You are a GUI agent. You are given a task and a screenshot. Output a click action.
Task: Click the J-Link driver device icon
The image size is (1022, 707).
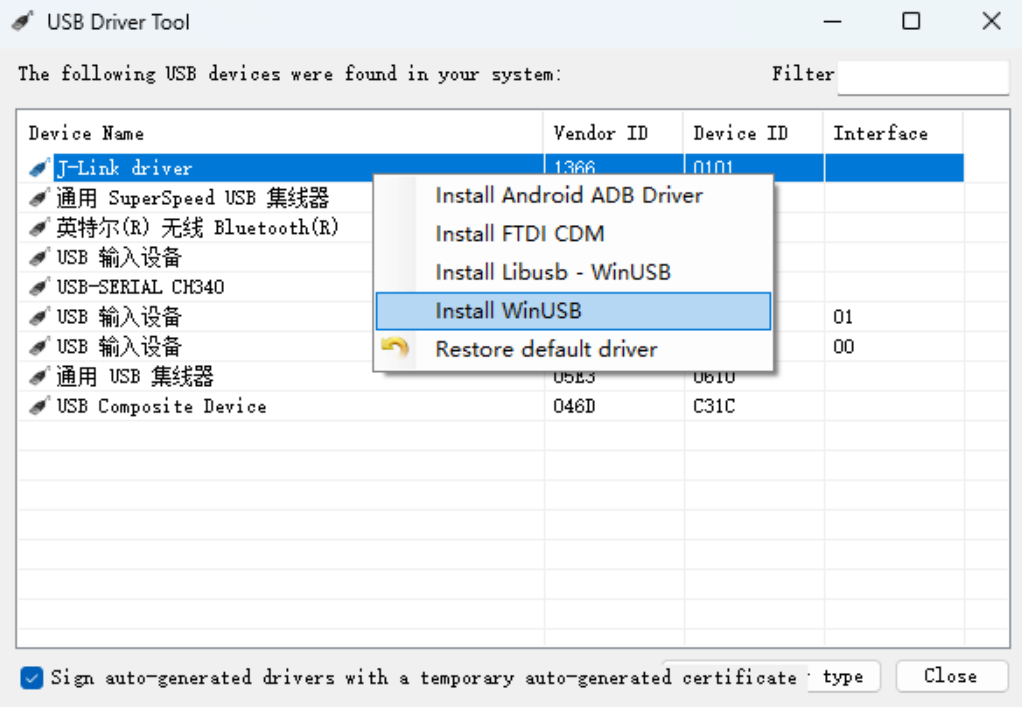pyautogui.click(x=39, y=168)
